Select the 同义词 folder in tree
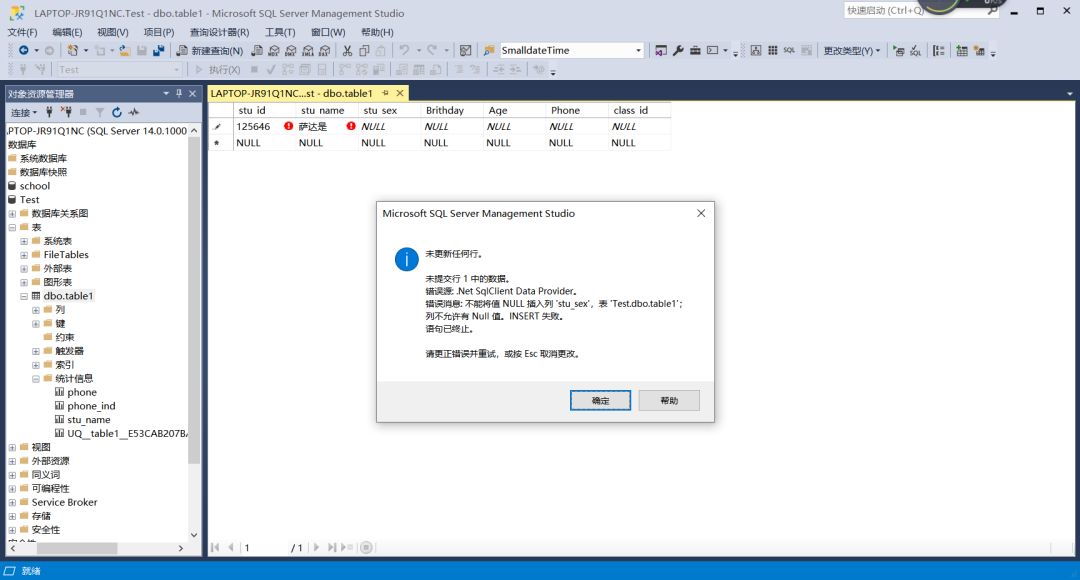This screenshot has height=580, width=1080. 45,475
